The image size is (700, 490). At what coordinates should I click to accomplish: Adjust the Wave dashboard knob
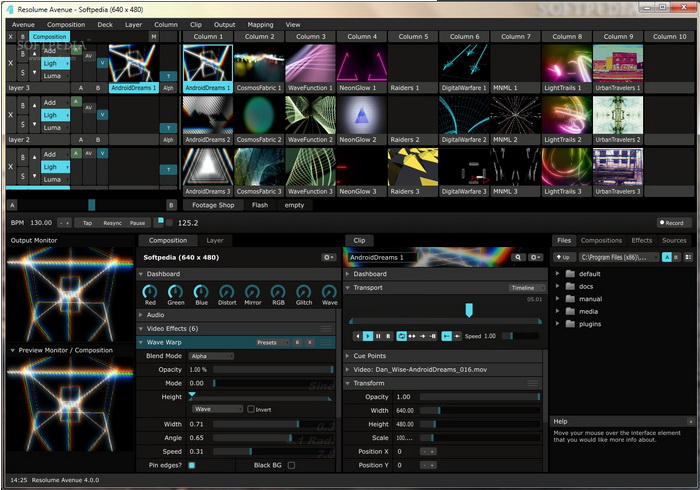point(329,292)
